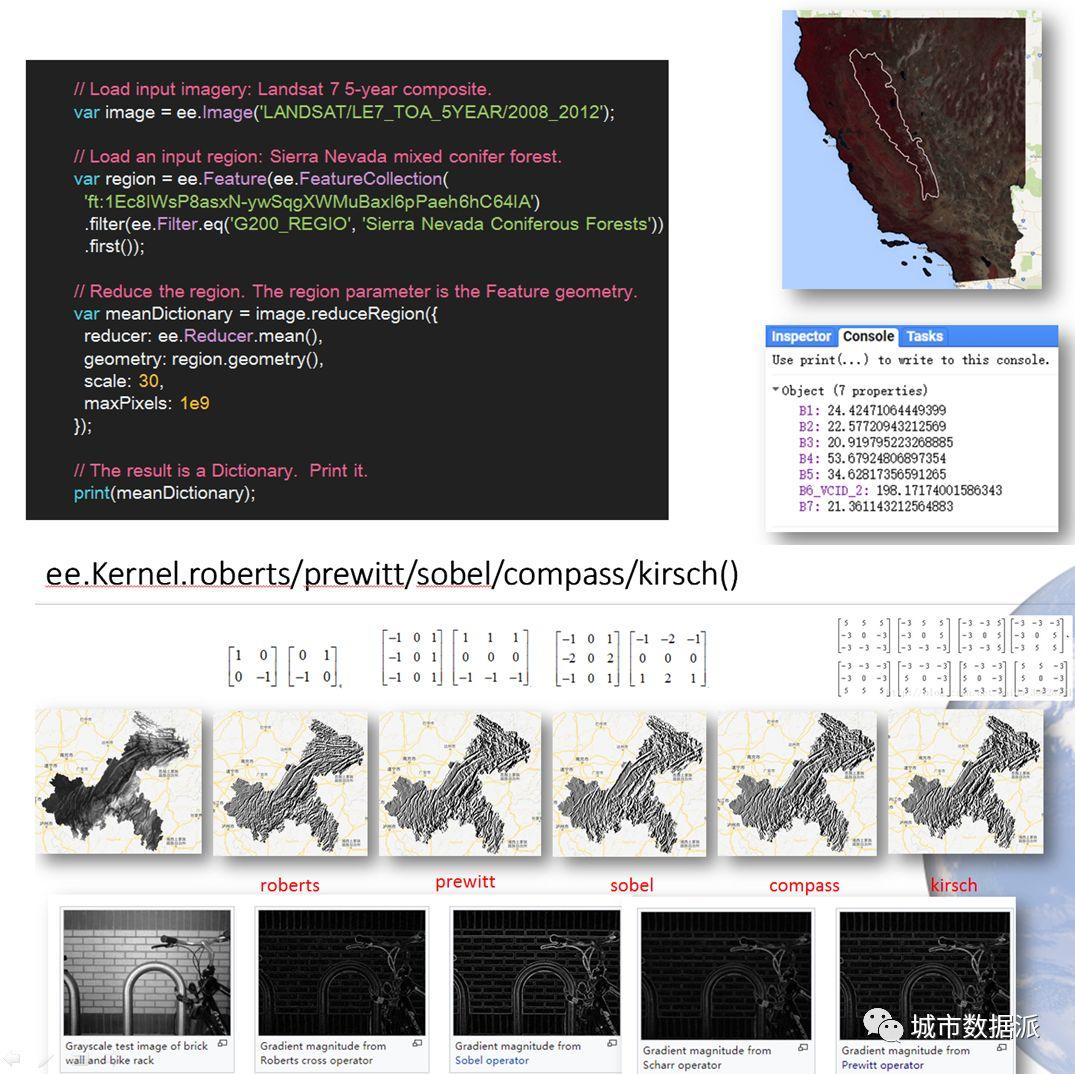1075x1074 pixels.
Task: Click the B5 property value in console
Action: tap(886, 474)
